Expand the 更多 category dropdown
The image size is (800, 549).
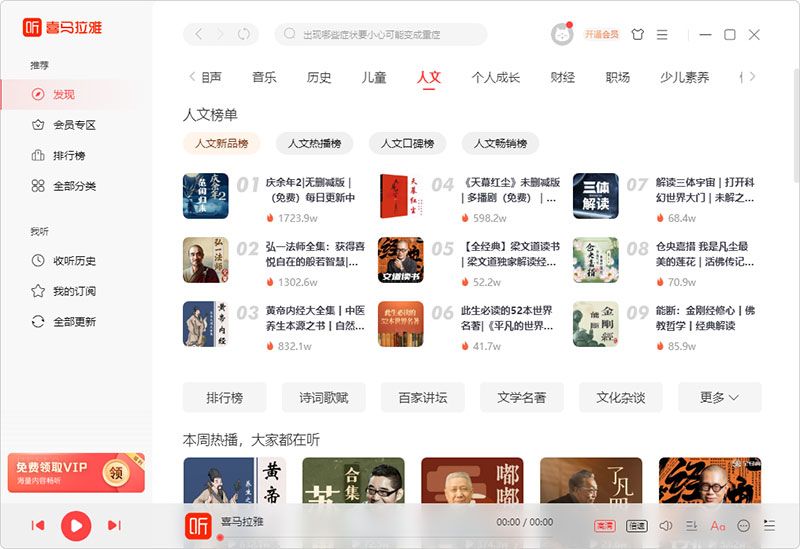point(719,397)
